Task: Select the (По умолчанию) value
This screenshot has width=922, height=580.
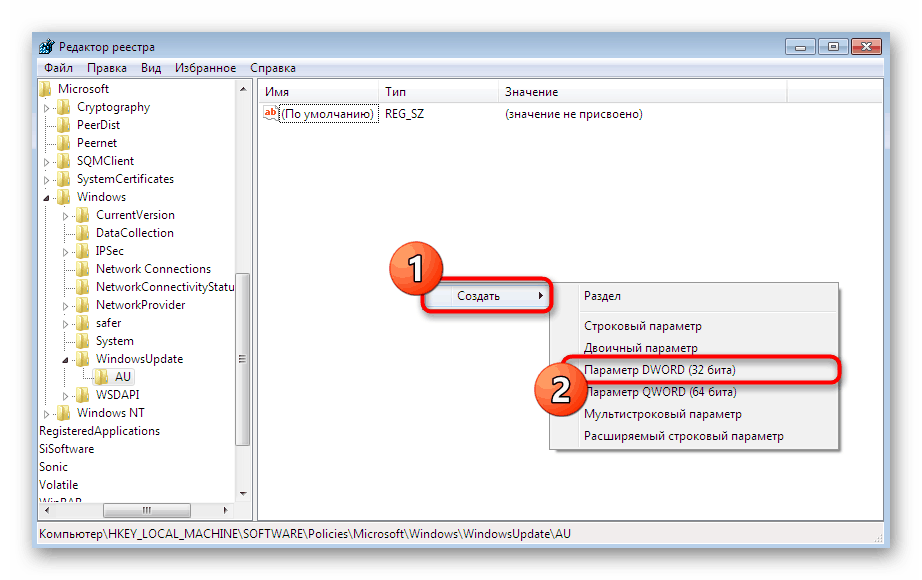Action: 328,114
